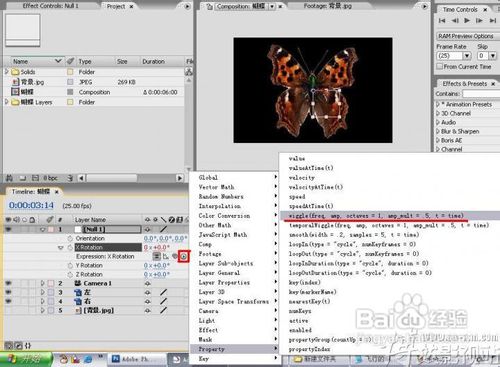Click the Orientation value 0.0°,0.0°,0.0°
This screenshot has height=367, width=500.
pyautogui.click(x=165, y=238)
